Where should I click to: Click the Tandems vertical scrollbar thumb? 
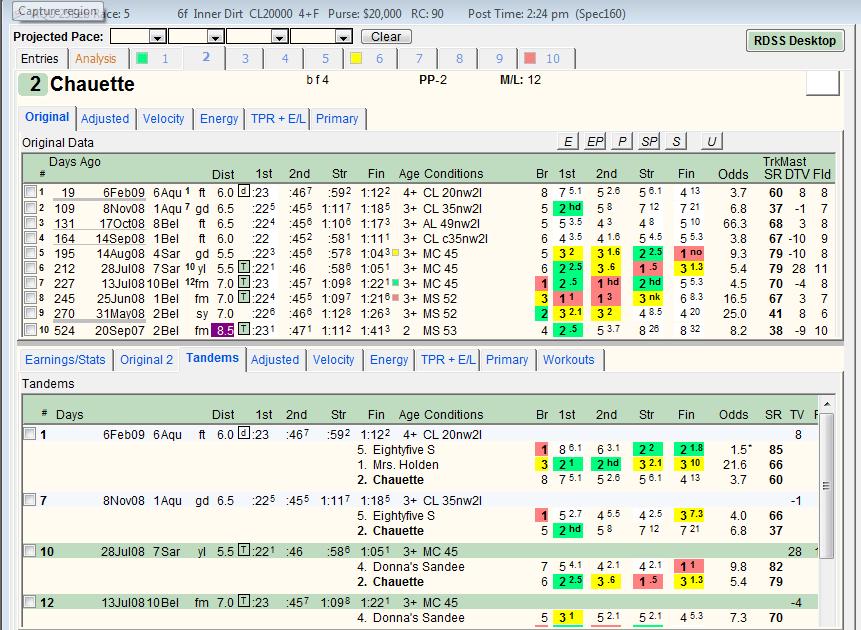click(827, 486)
